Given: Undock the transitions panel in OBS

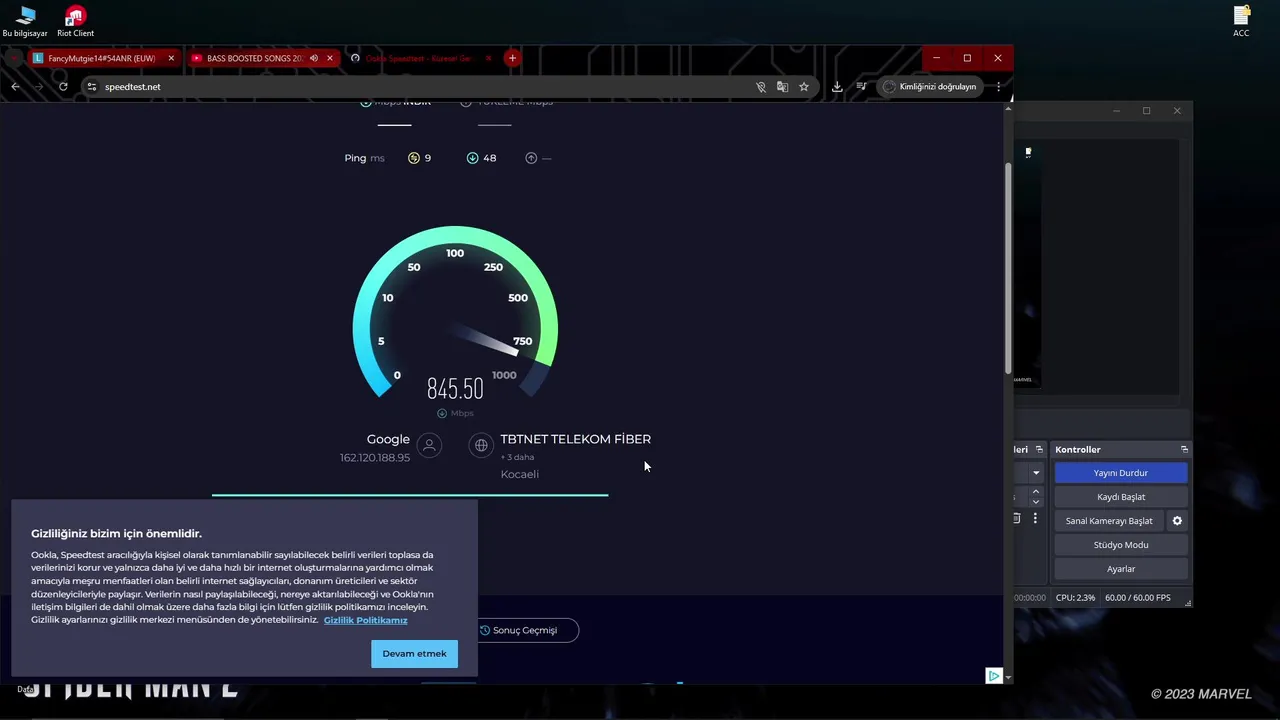Looking at the screenshot, I should tap(1039, 450).
